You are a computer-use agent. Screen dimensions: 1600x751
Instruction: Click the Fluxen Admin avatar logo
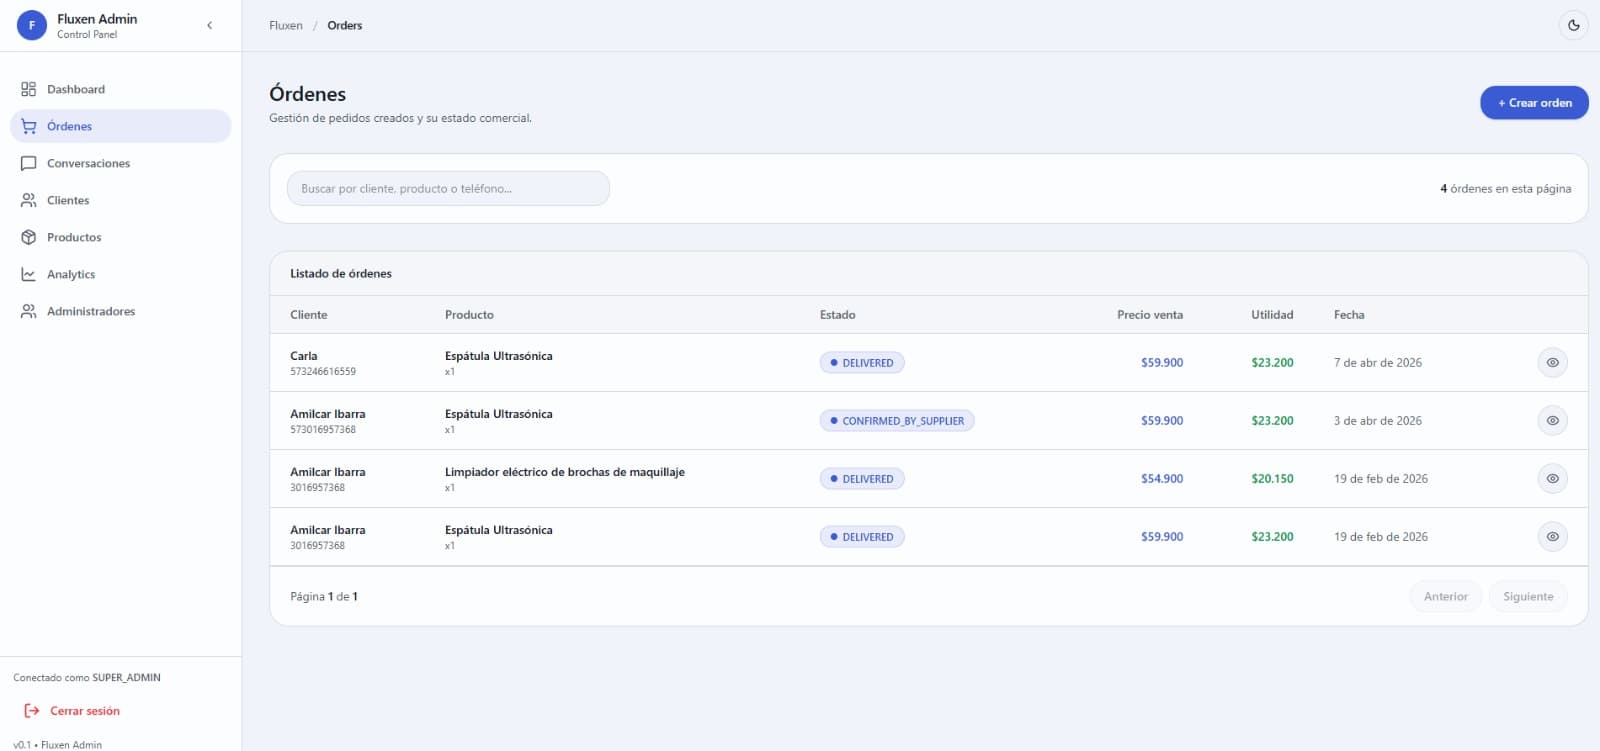(32, 25)
